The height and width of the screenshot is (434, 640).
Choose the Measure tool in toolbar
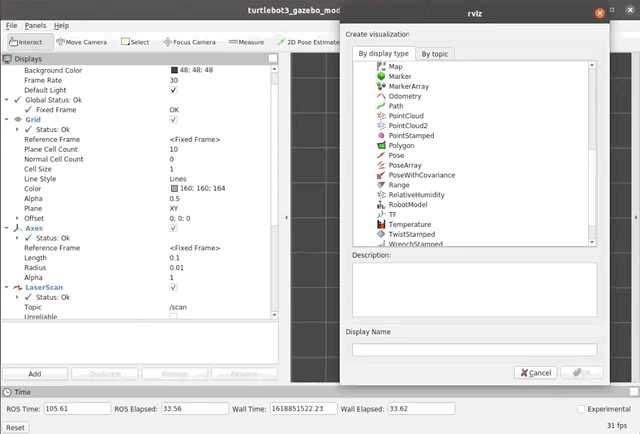tap(246, 42)
